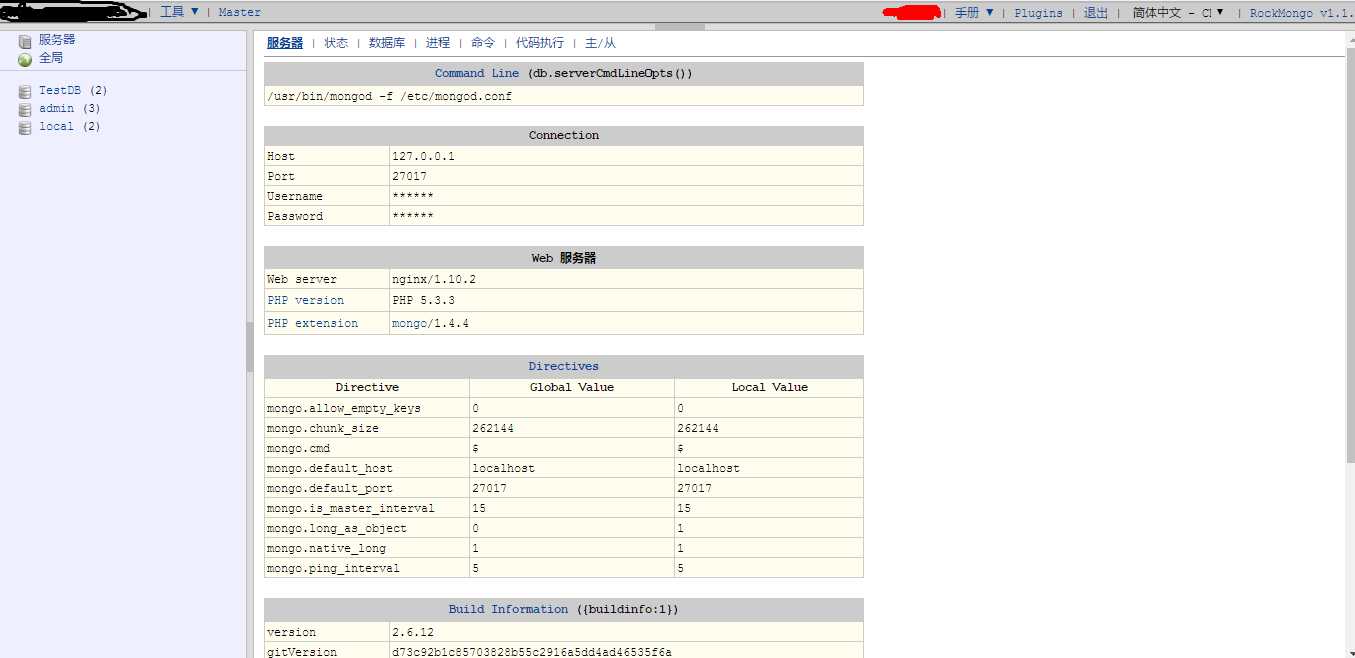Switch to the 状态 tab

pos(336,43)
